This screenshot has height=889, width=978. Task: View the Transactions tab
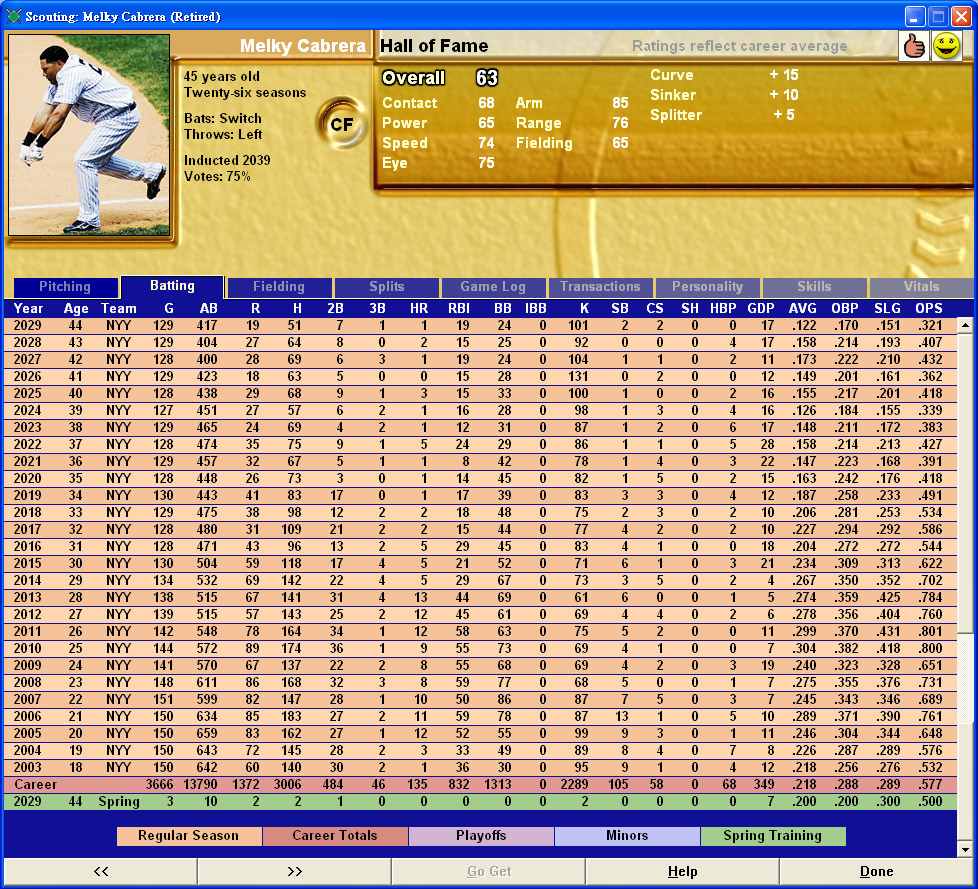pyautogui.click(x=600, y=287)
